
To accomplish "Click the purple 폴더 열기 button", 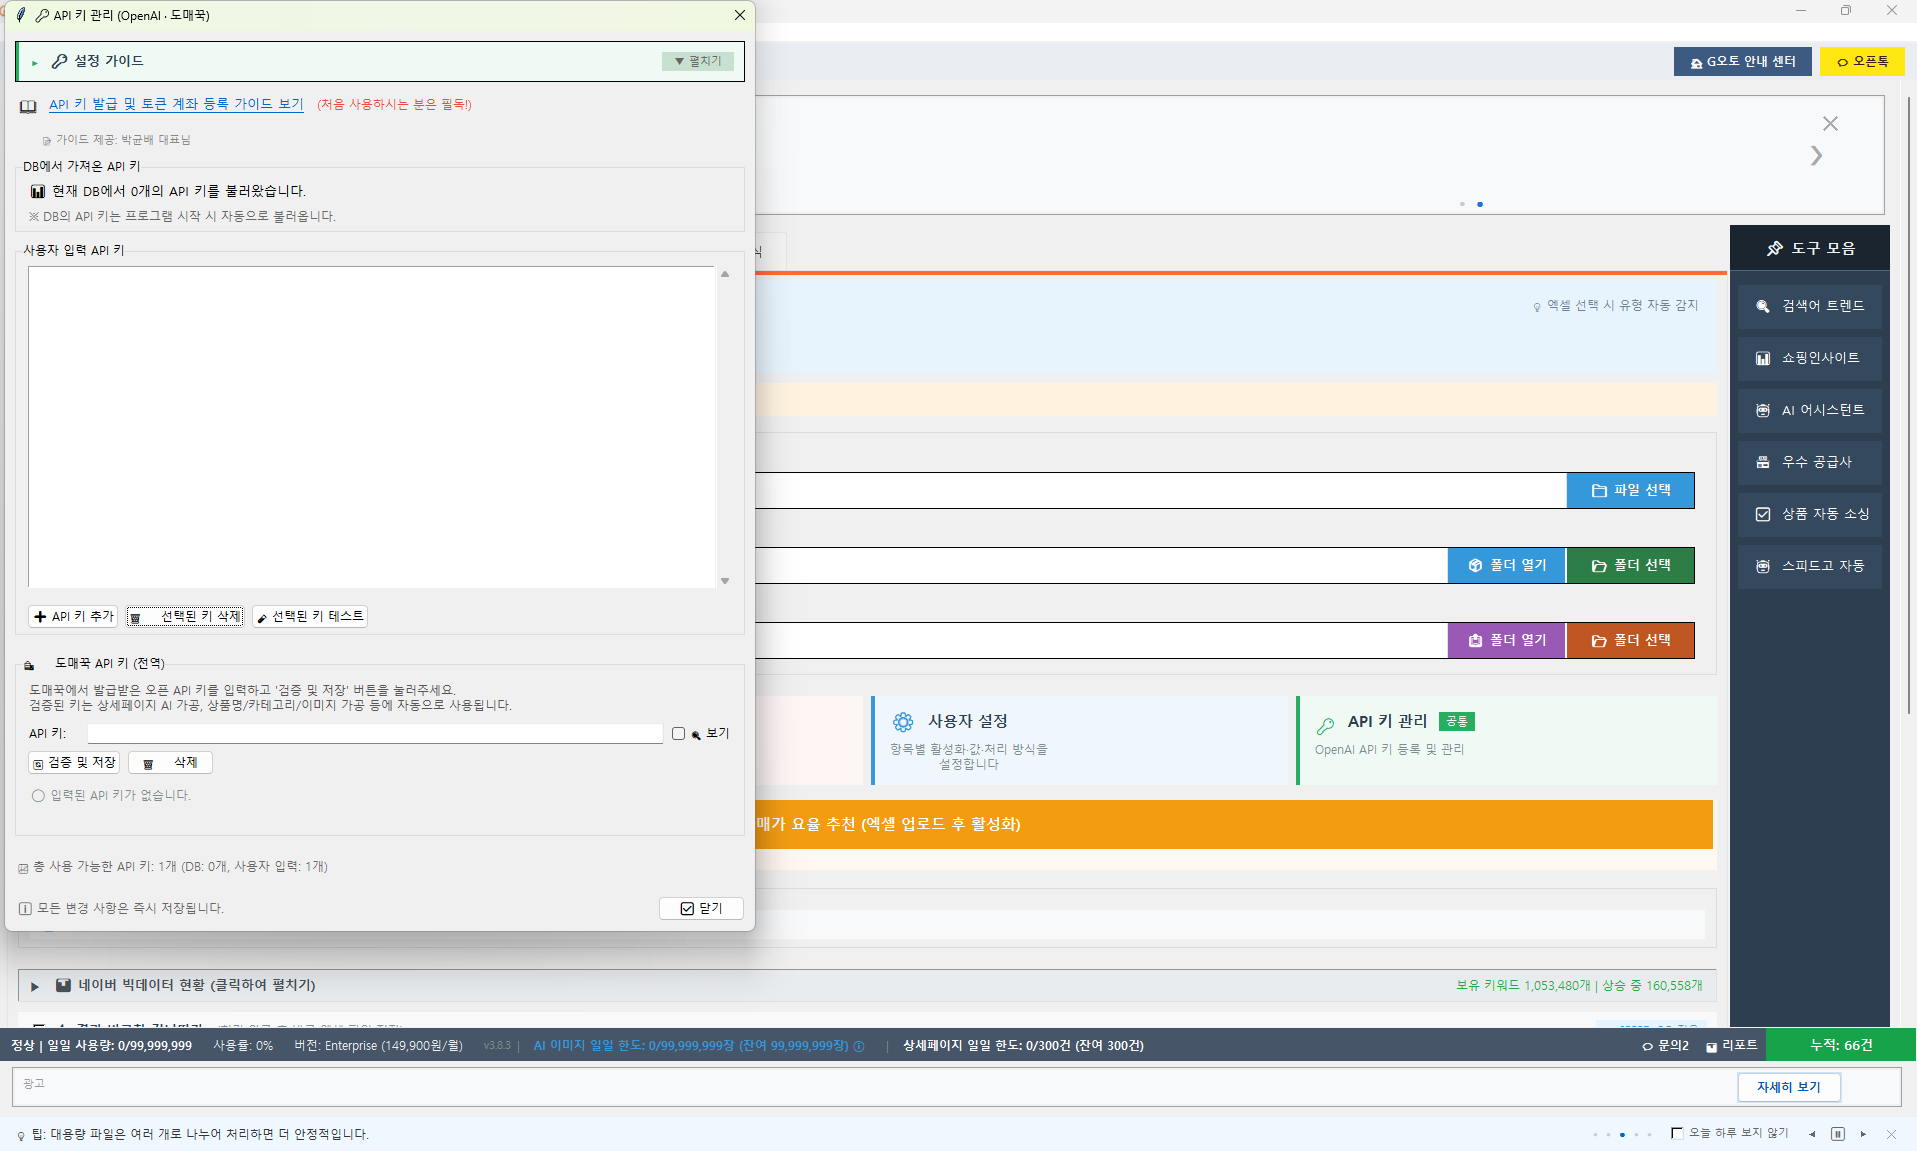I will (x=1507, y=641).
